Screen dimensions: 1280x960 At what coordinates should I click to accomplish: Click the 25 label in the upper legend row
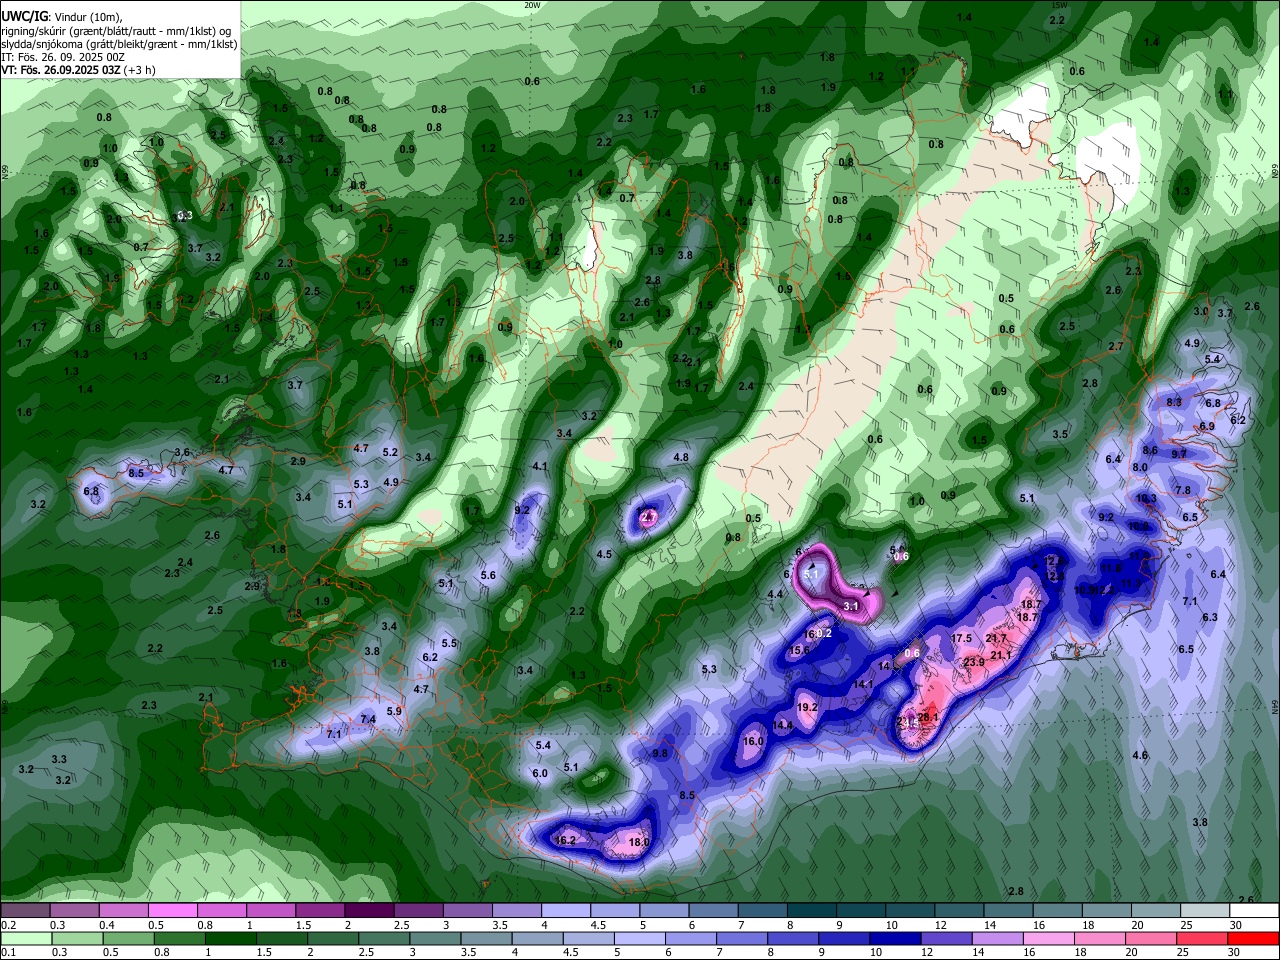pos(1186,925)
